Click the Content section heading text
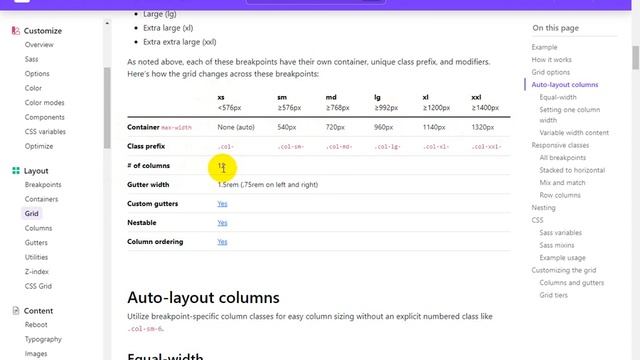Screen dimensions: 640x360 point(38,311)
